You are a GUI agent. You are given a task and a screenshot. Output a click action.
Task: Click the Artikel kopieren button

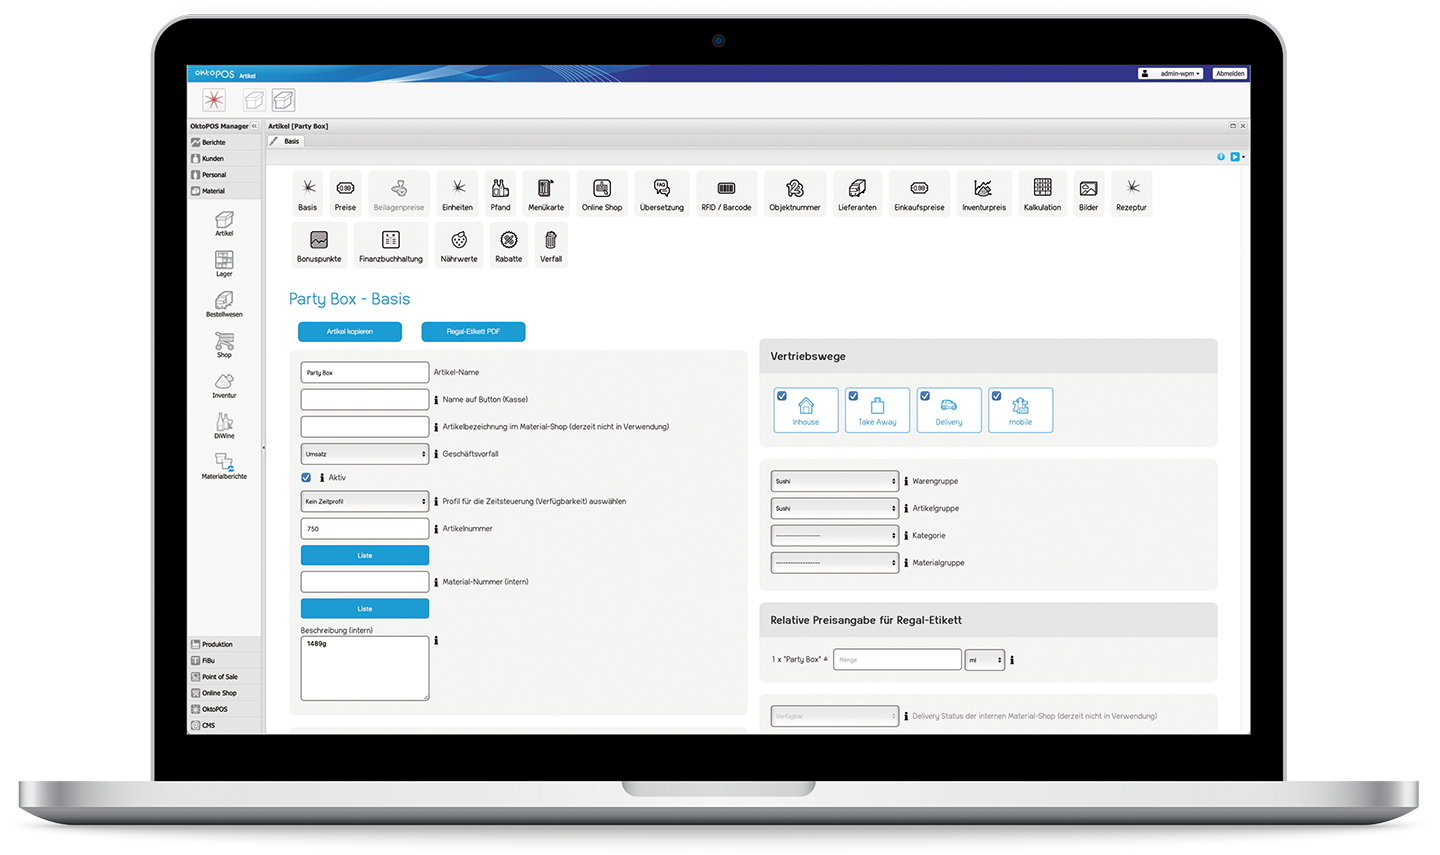coord(349,331)
